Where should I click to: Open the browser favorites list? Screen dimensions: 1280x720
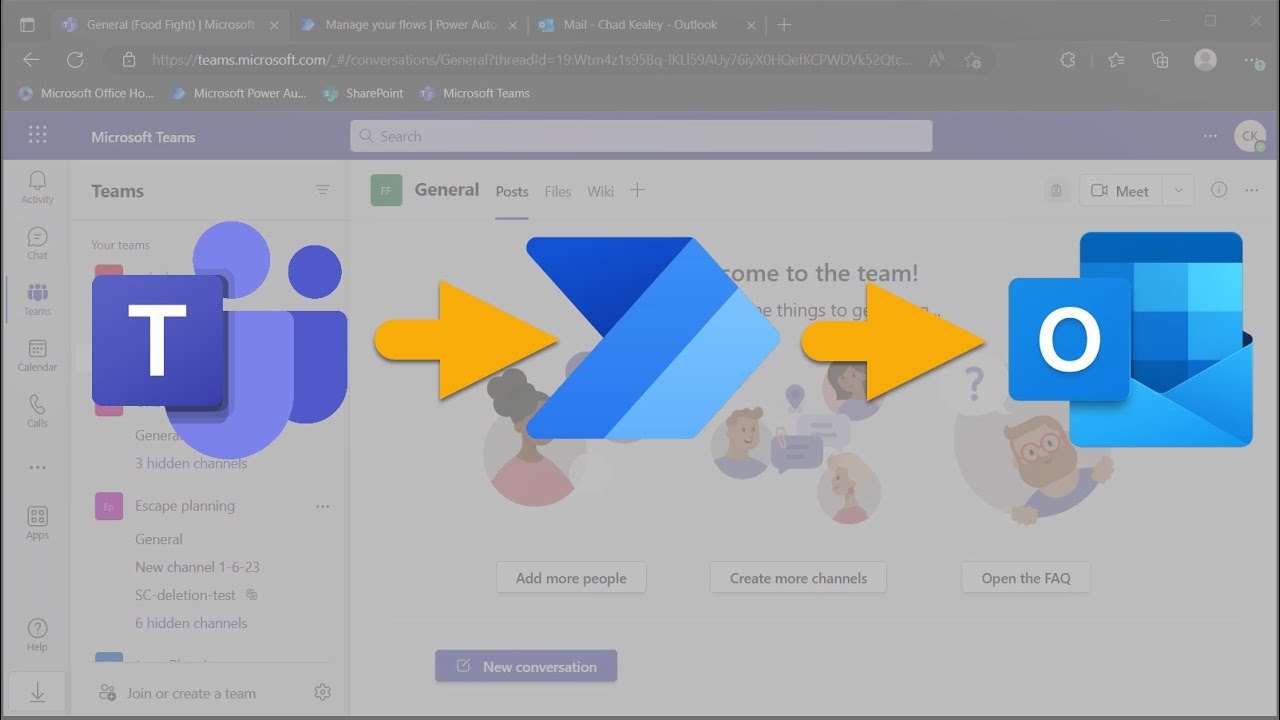[1116, 60]
